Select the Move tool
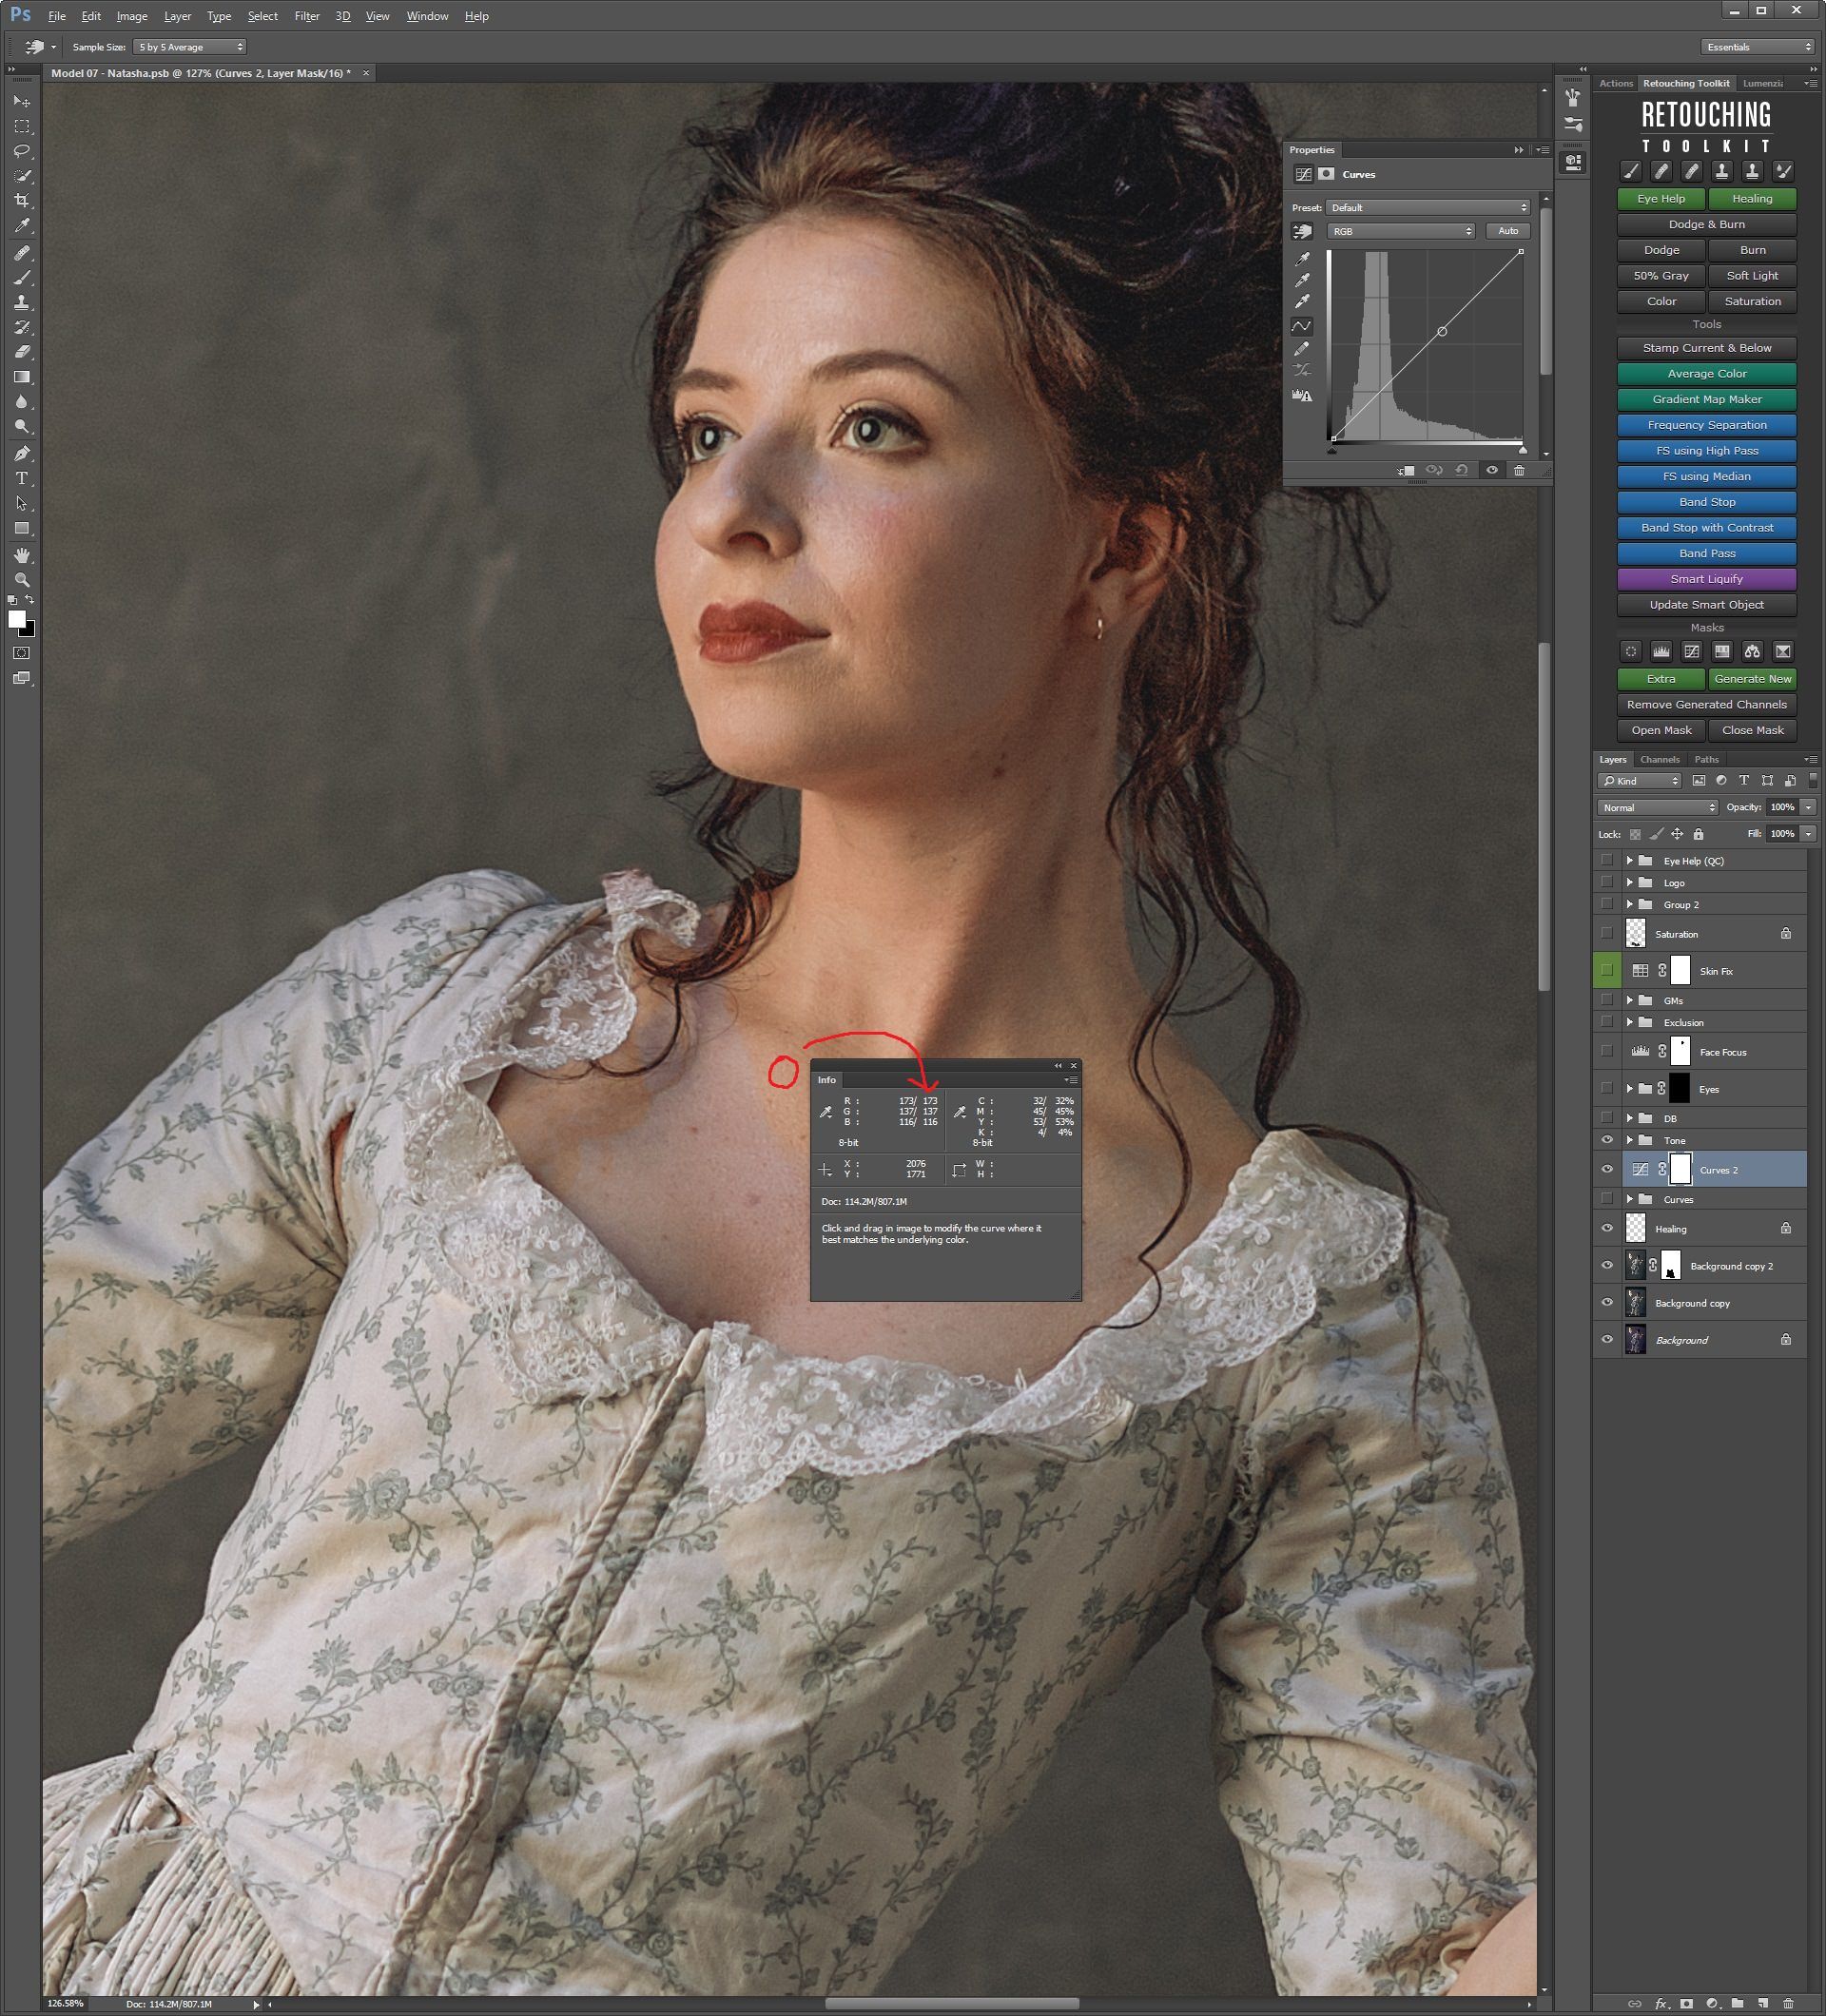1826x2016 pixels. (x=22, y=102)
